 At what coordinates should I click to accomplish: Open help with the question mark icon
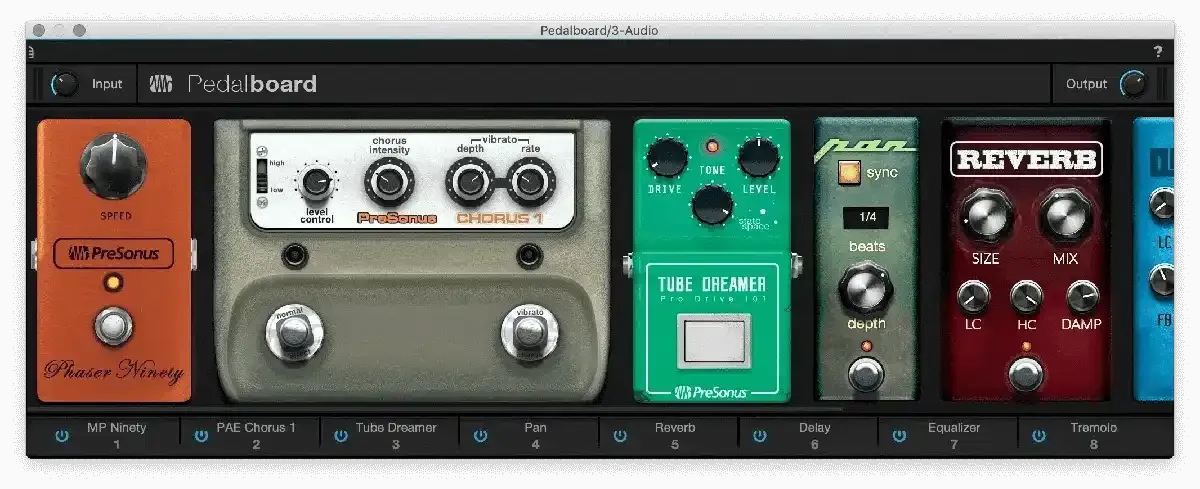click(1158, 51)
